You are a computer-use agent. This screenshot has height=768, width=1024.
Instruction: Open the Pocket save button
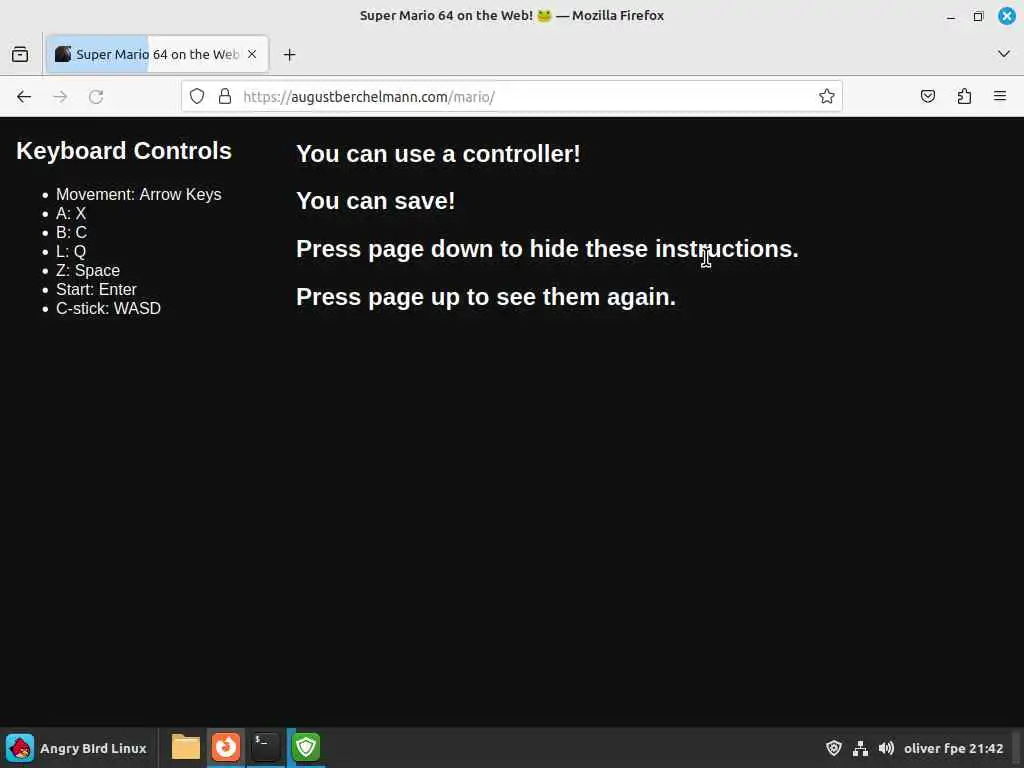[927, 97]
